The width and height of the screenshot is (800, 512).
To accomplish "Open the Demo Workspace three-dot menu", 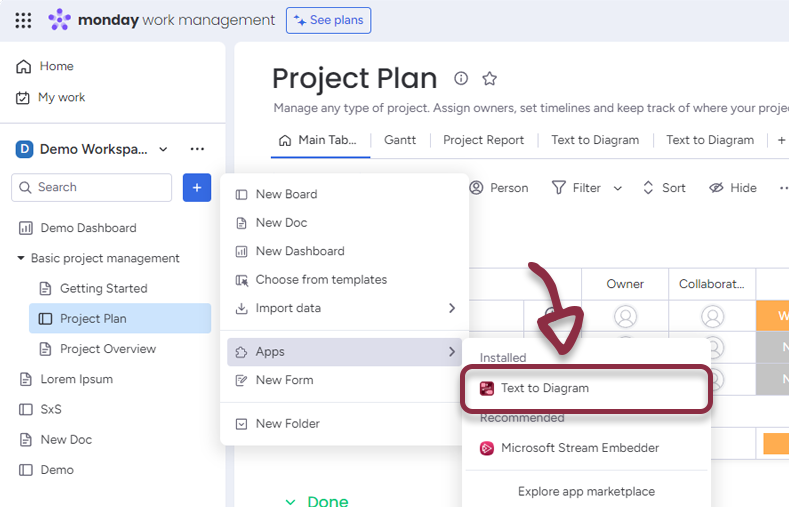I will 197,149.
